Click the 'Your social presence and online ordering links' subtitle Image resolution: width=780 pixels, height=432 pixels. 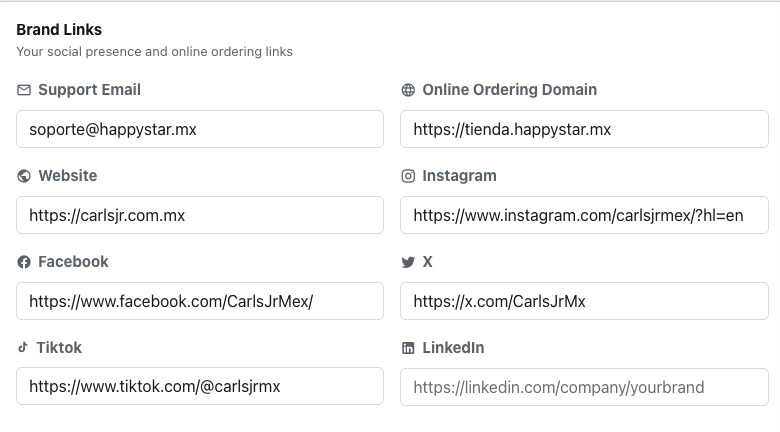click(x=155, y=52)
